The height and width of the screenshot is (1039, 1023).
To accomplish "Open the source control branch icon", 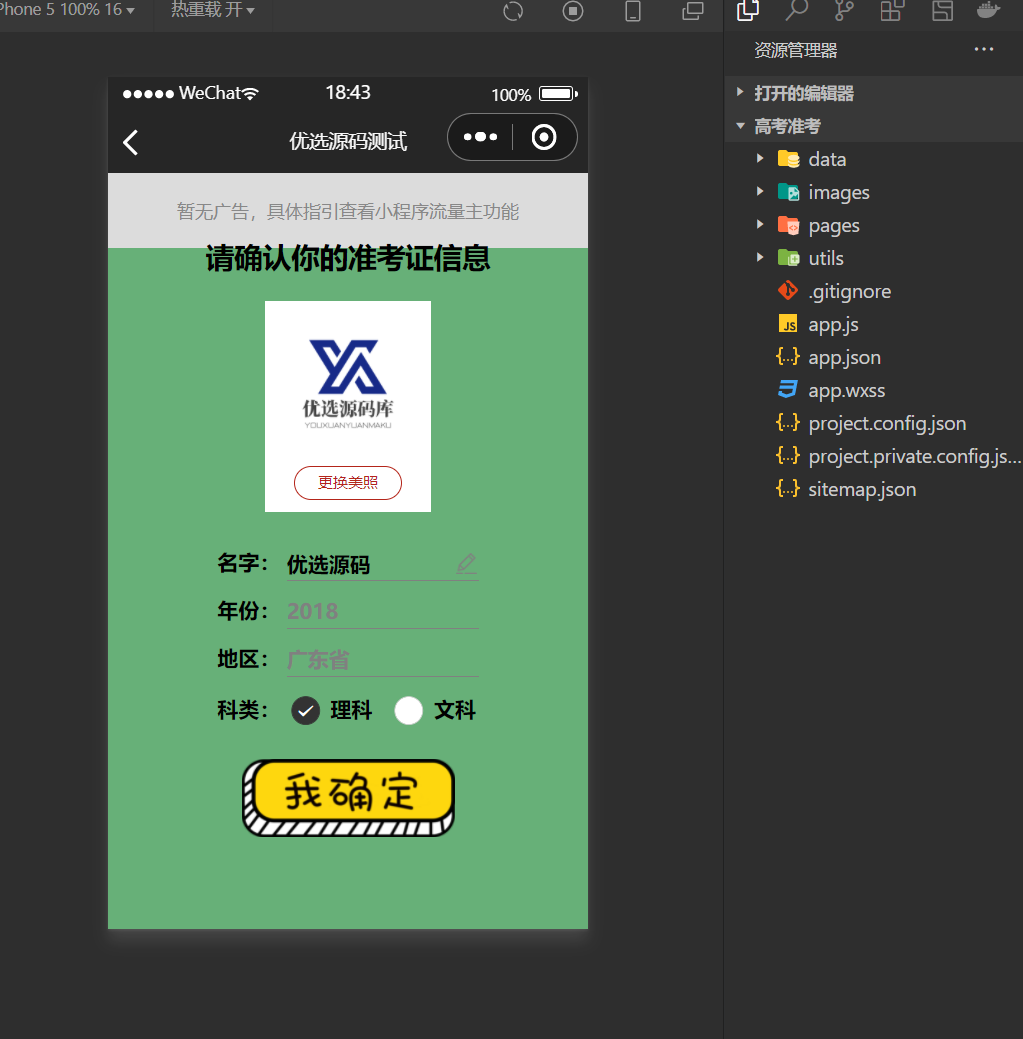I will (843, 11).
